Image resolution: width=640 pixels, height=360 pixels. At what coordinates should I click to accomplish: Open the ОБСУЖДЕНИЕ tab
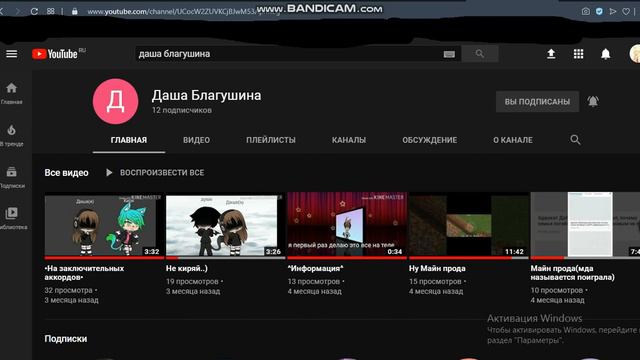[x=429, y=140]
